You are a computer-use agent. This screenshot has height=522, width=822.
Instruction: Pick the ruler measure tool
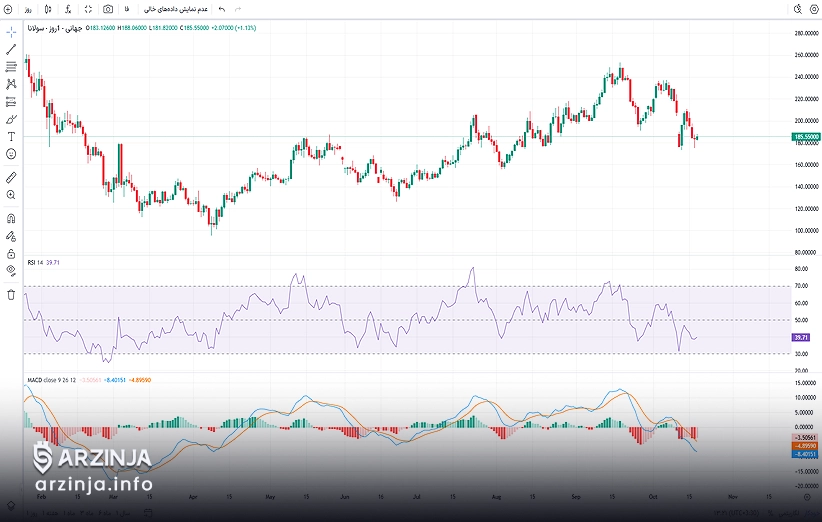(11, 177)
